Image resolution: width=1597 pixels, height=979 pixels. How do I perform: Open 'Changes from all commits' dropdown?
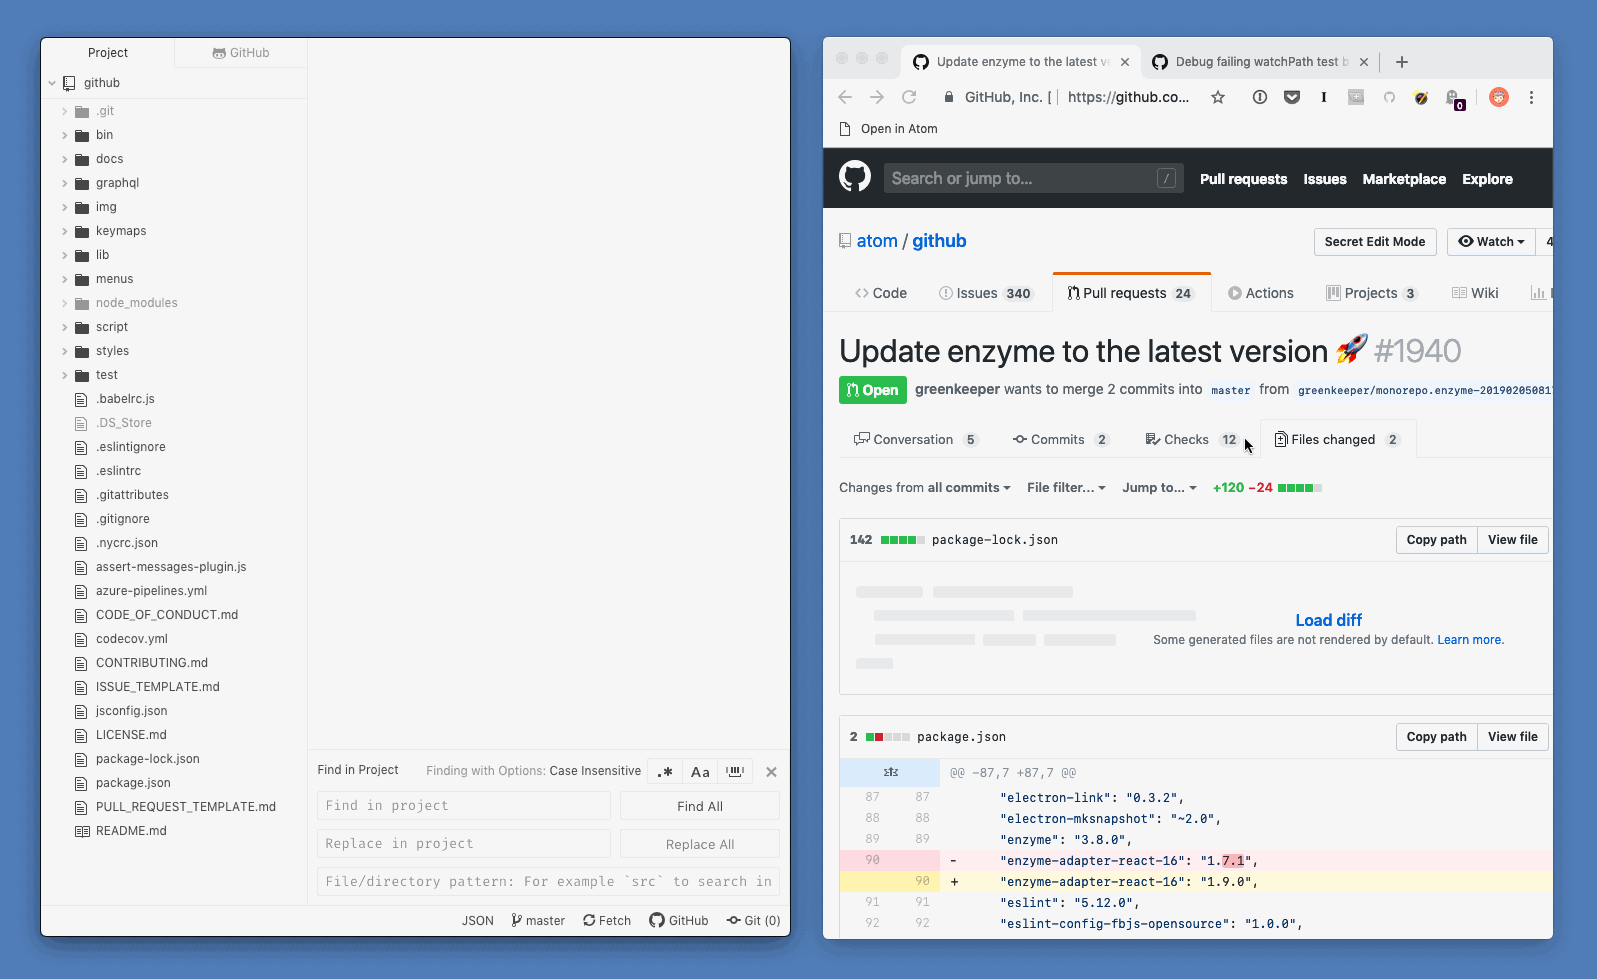925,488
